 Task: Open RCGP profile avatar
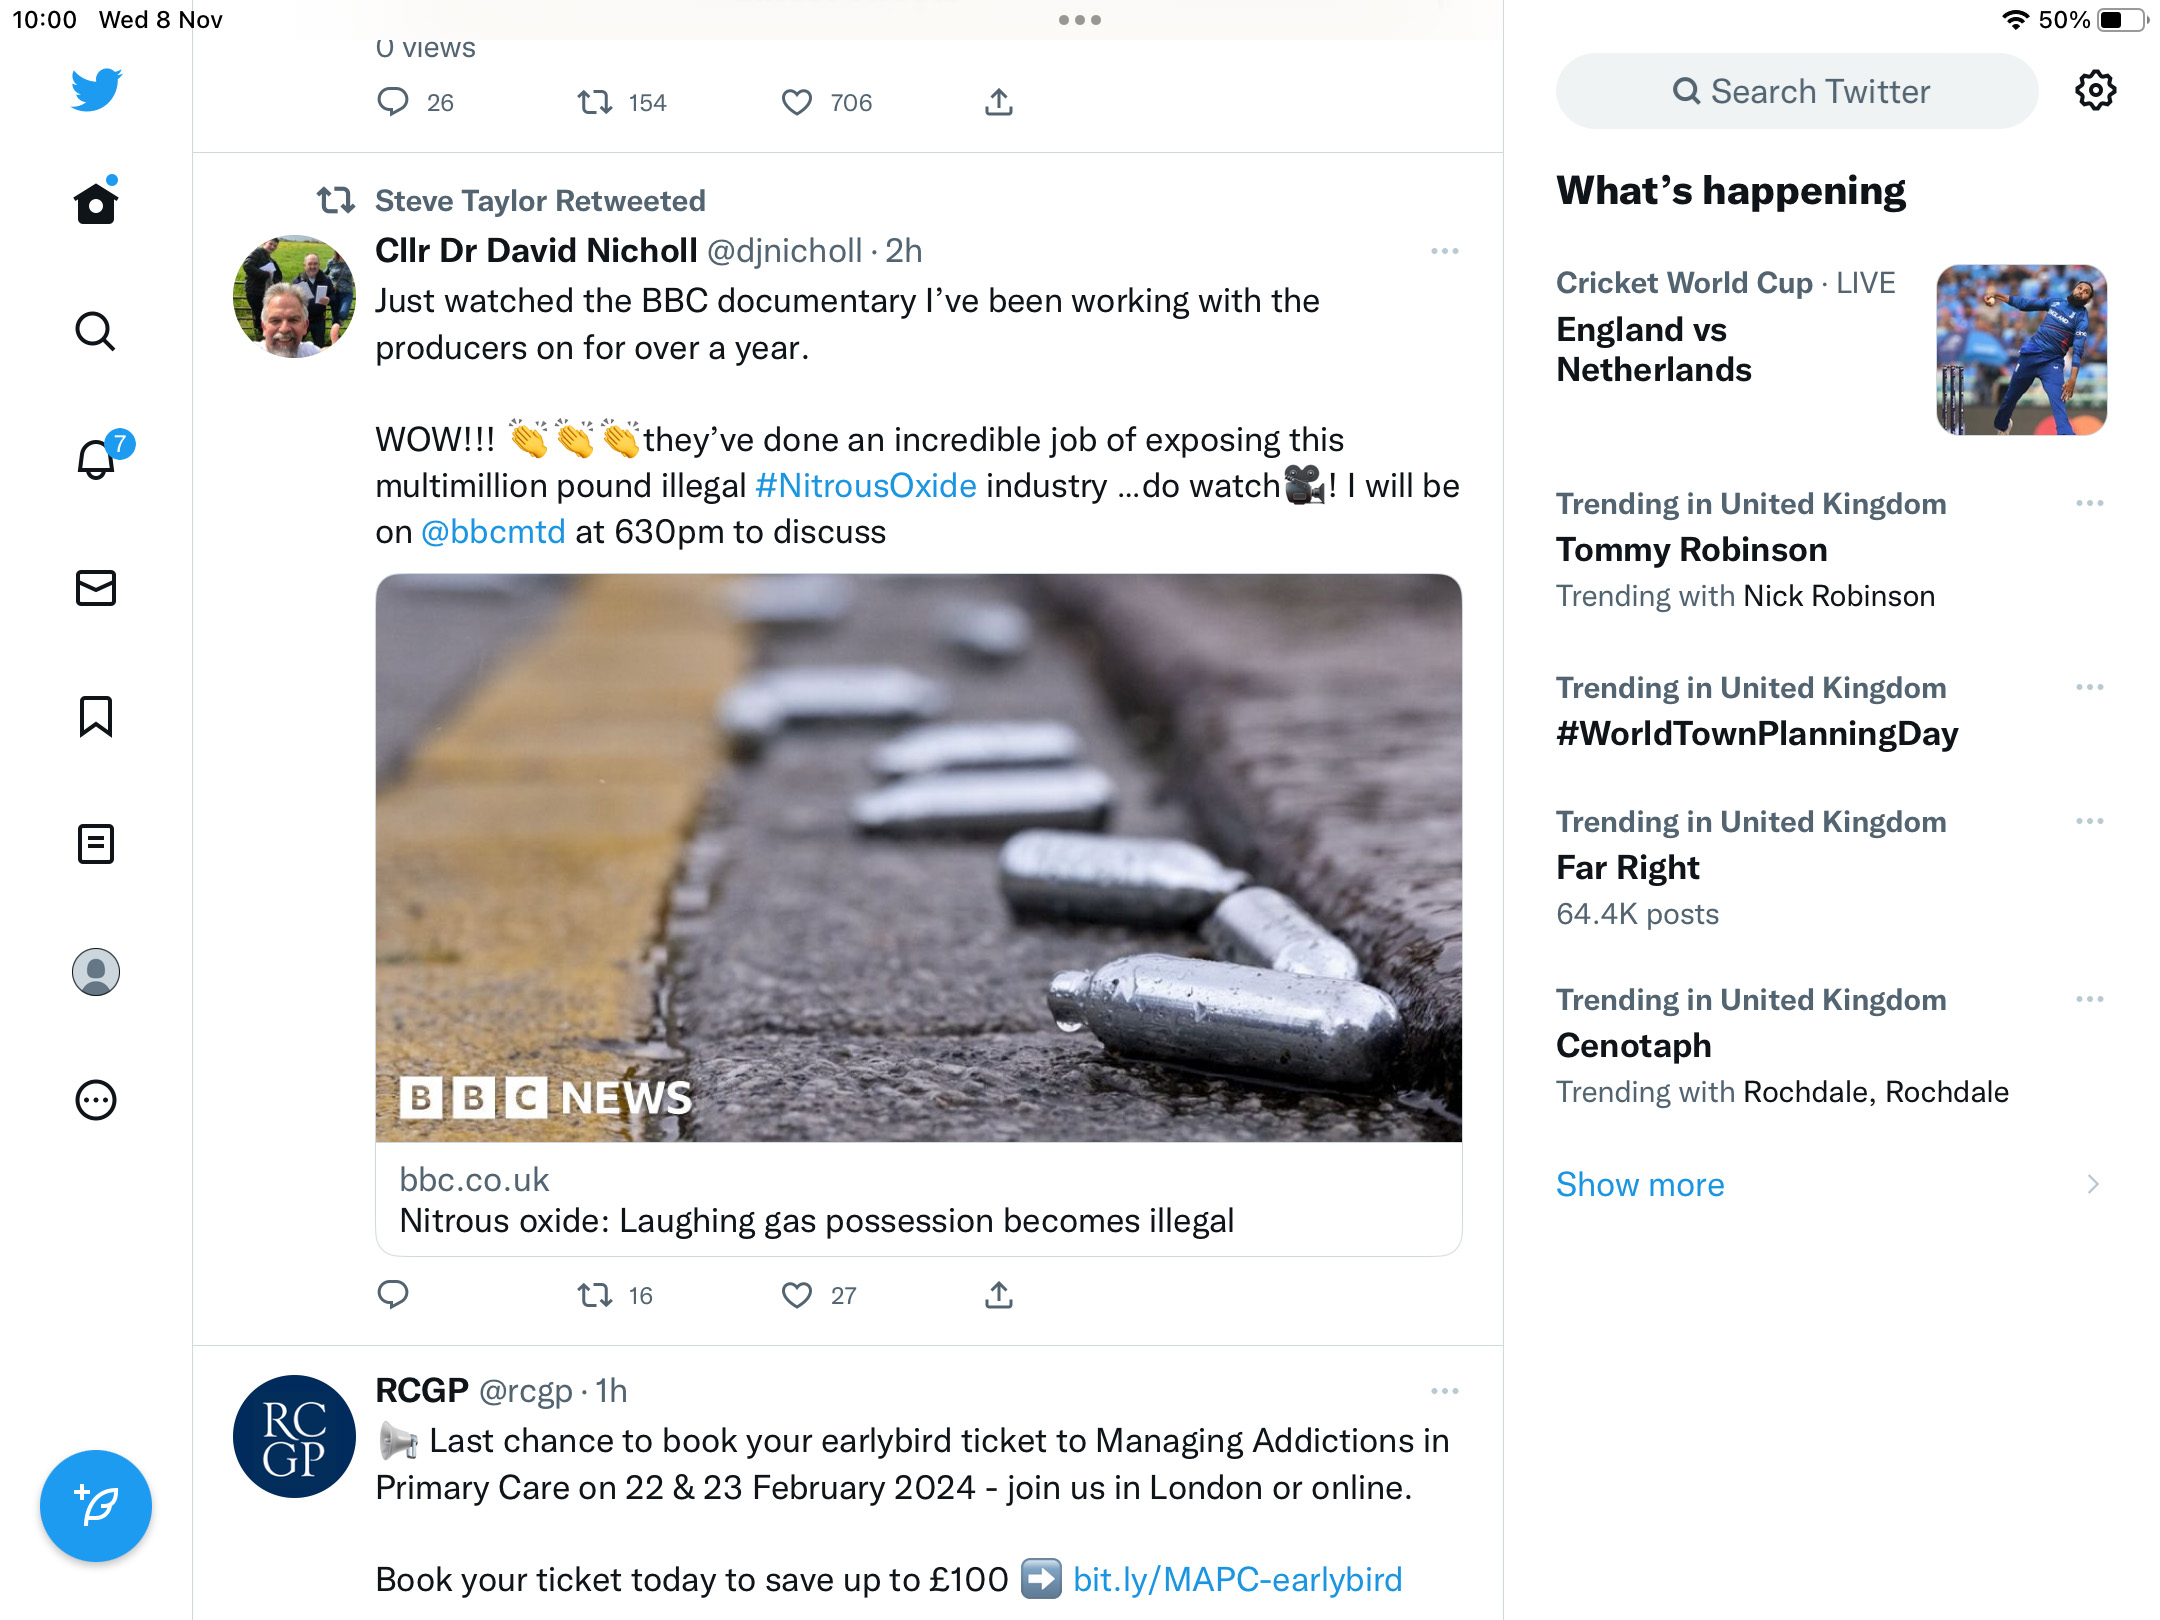[294, 1436]
